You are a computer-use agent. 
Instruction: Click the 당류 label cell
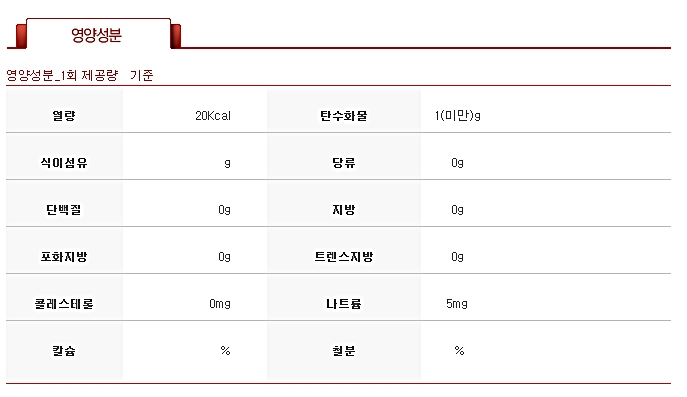point(344,157)
